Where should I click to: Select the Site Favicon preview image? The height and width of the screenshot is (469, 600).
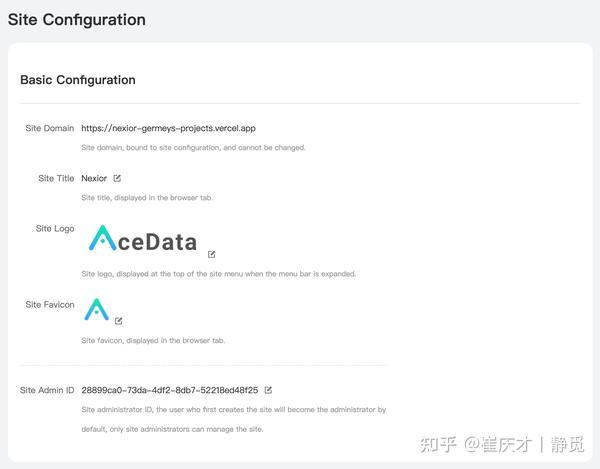click(96, 309)
